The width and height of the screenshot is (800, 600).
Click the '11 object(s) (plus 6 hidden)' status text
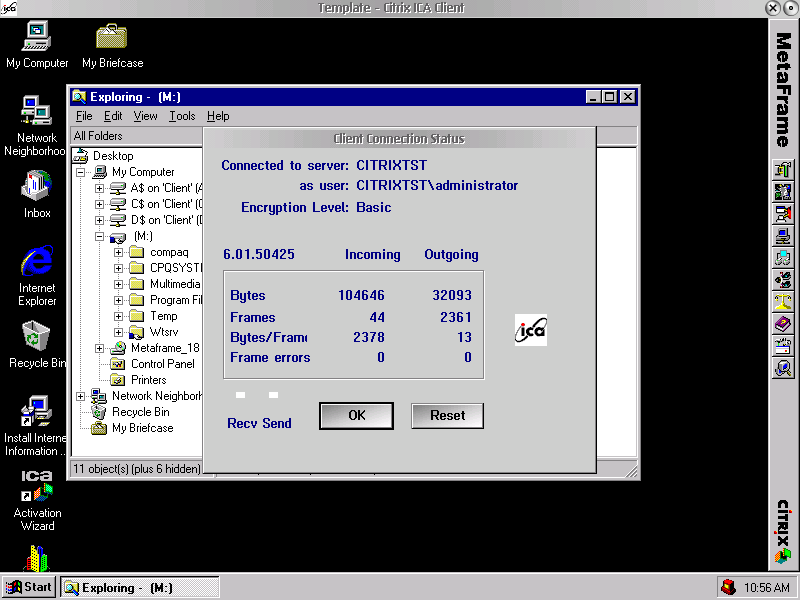137,469
